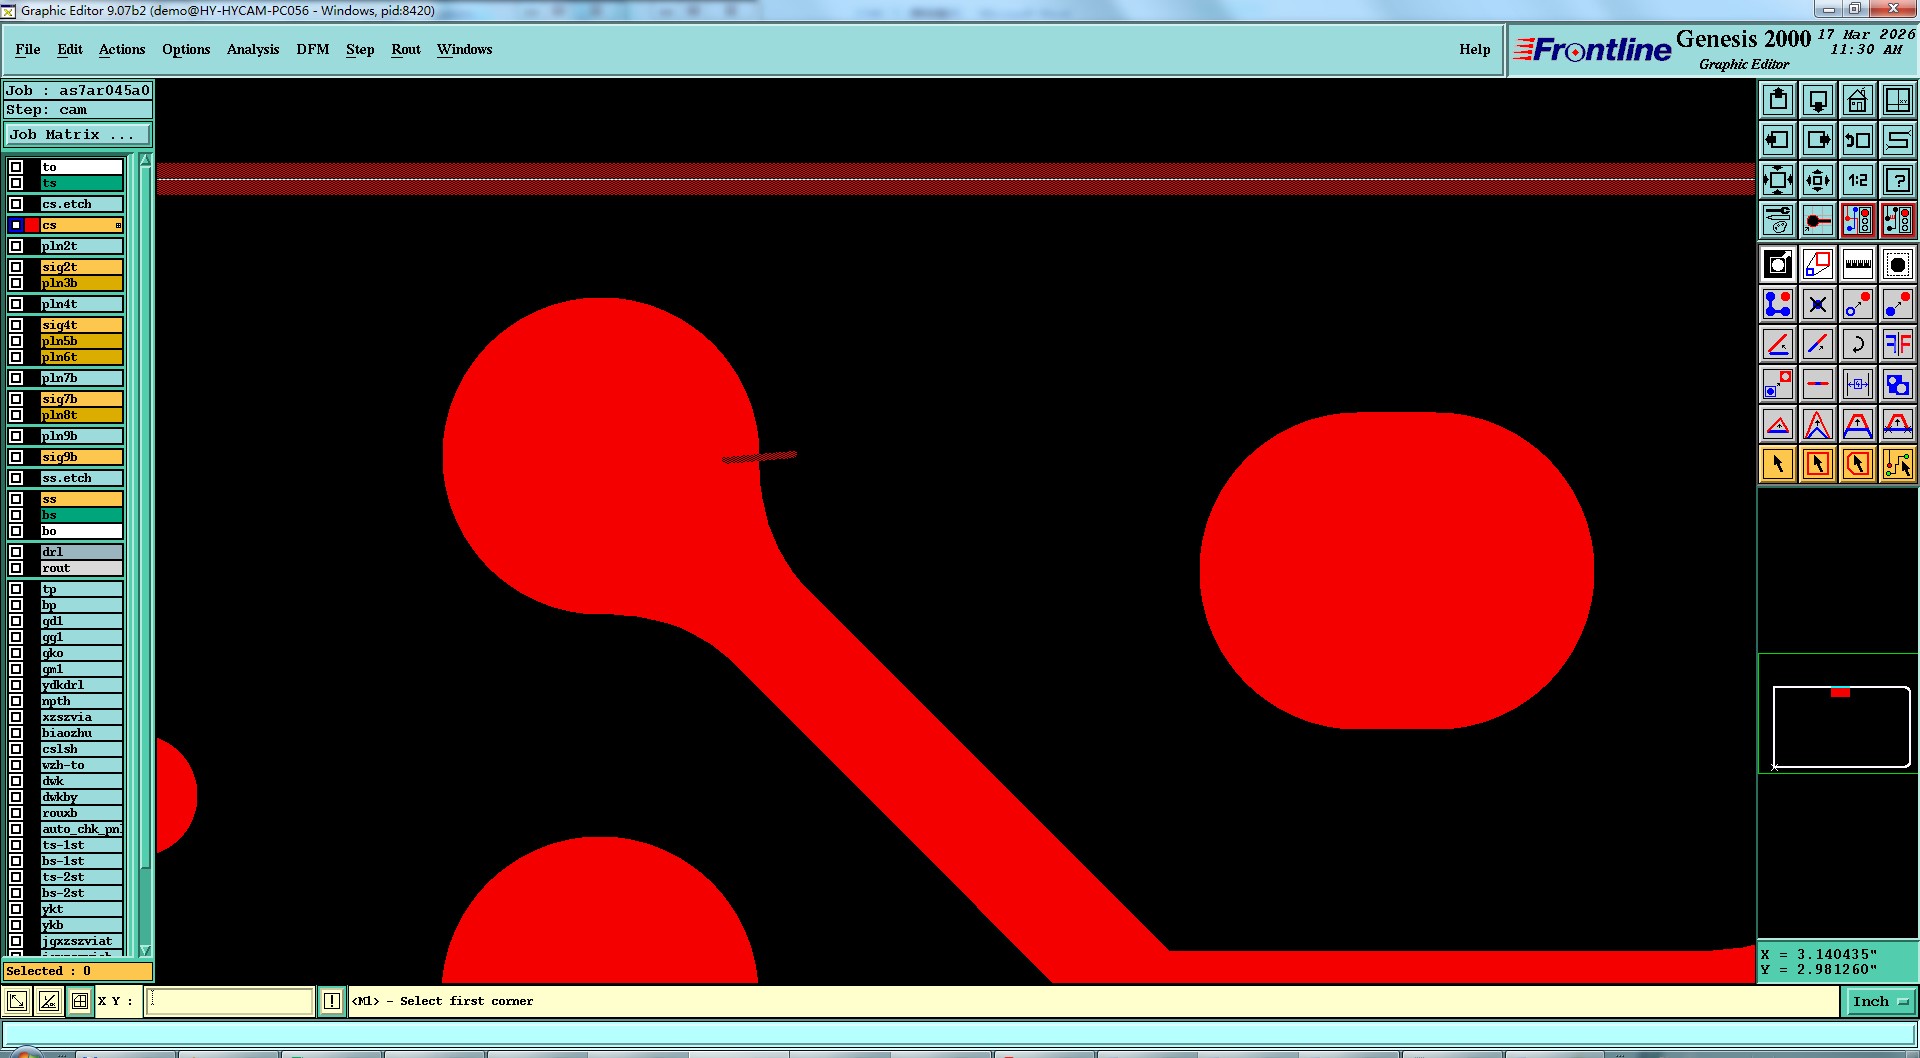The height and width of the screenshot is (1058, 1920).
Task: Toggle the checkbox for layer ss.etch
Action: pyautogui.click(x=16, y=478)
